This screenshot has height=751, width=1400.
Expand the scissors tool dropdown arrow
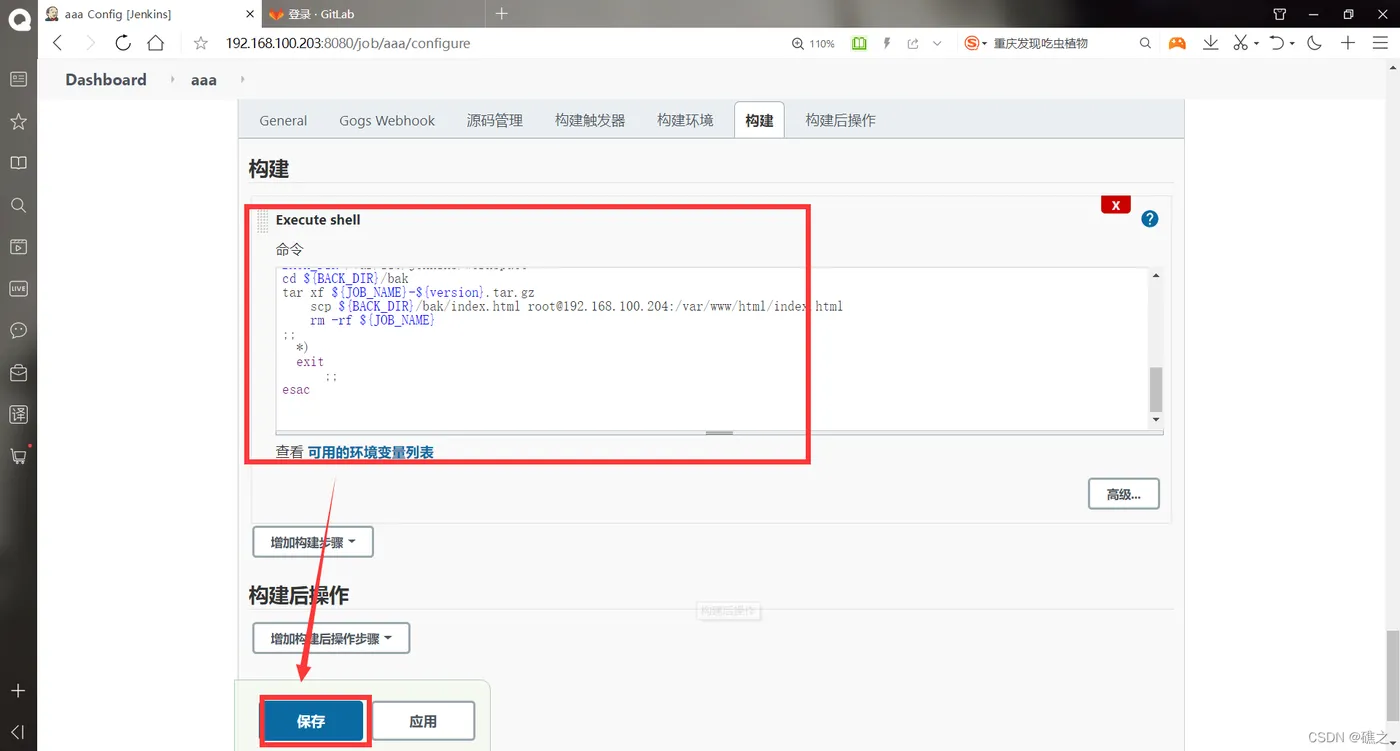tap(1256, 44)
